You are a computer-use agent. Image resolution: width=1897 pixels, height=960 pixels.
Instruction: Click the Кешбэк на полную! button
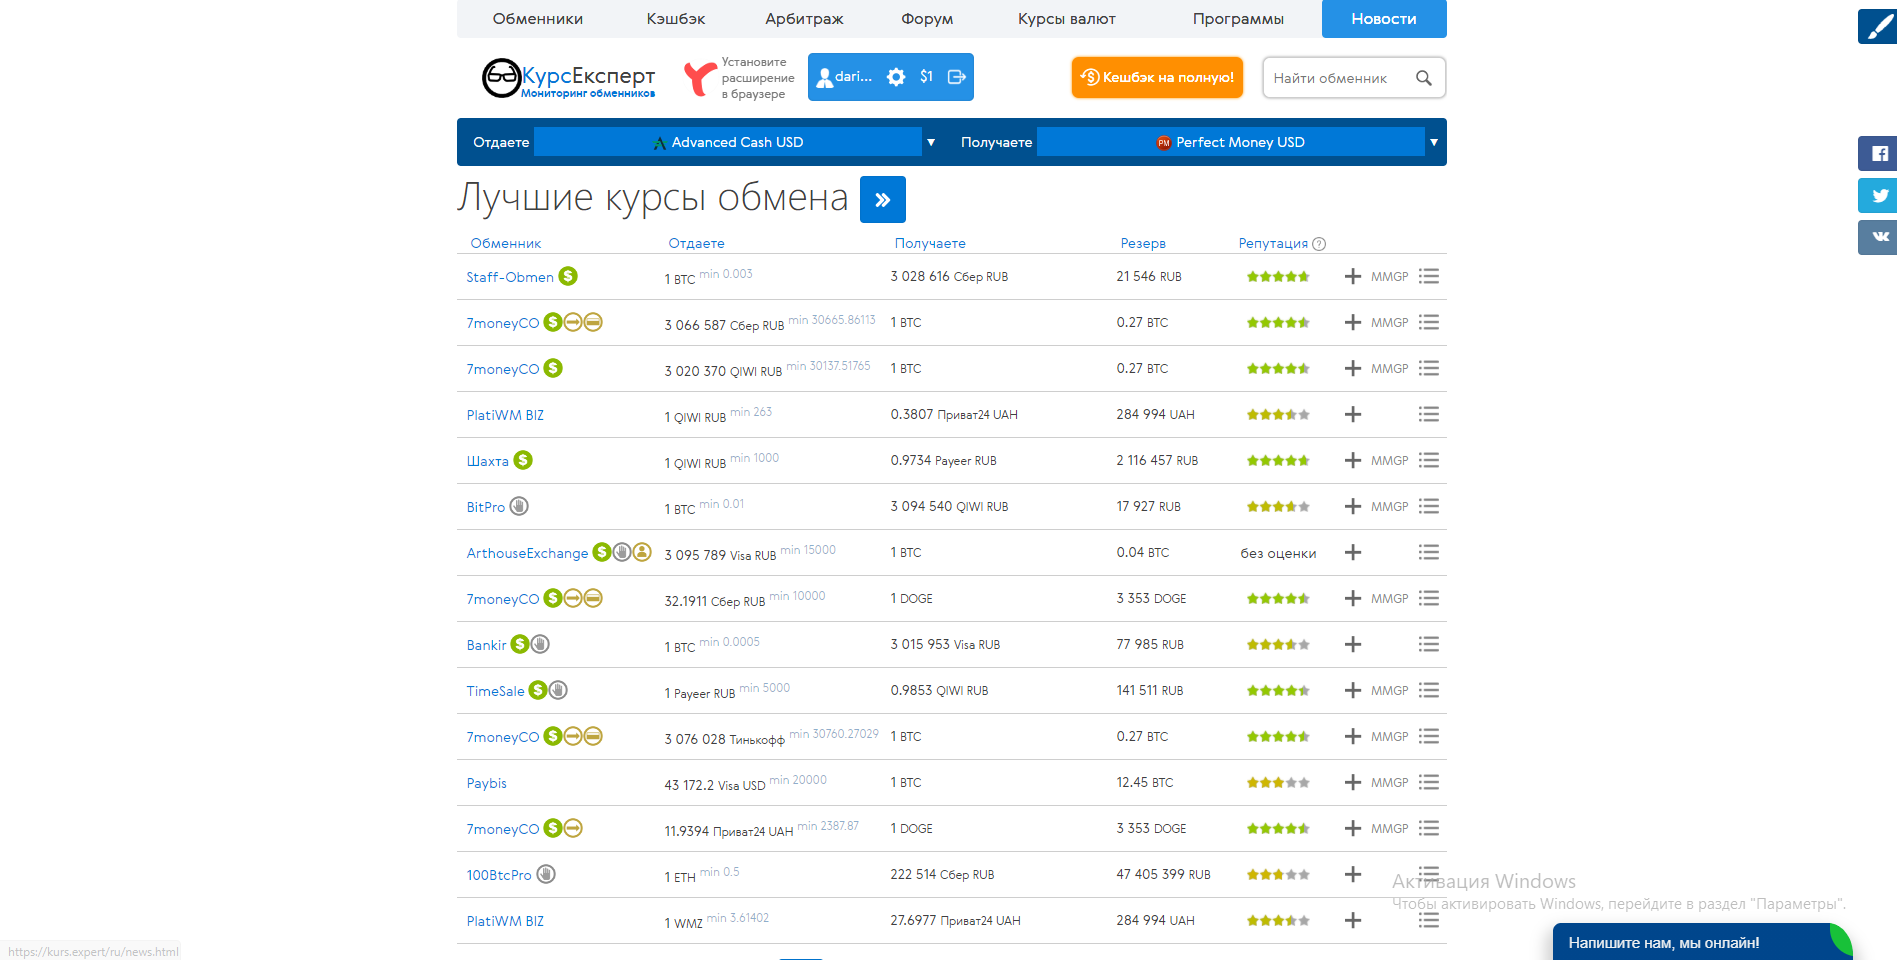click(1157, 77)
